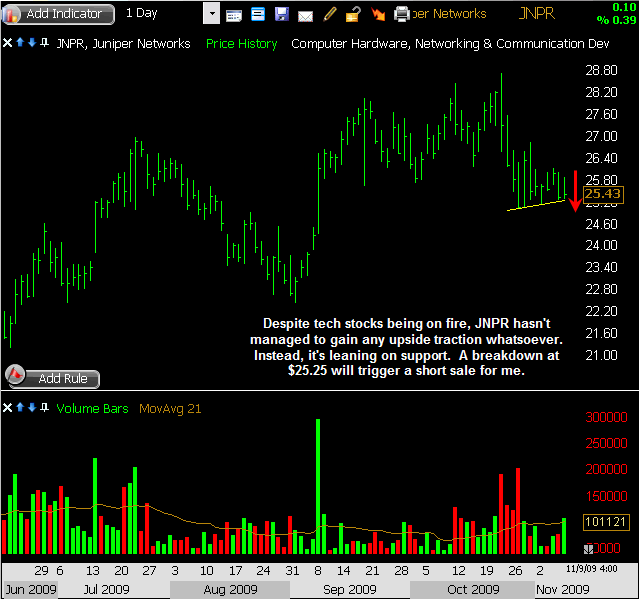Close the Volume Bars pane with X

[8, 408]
